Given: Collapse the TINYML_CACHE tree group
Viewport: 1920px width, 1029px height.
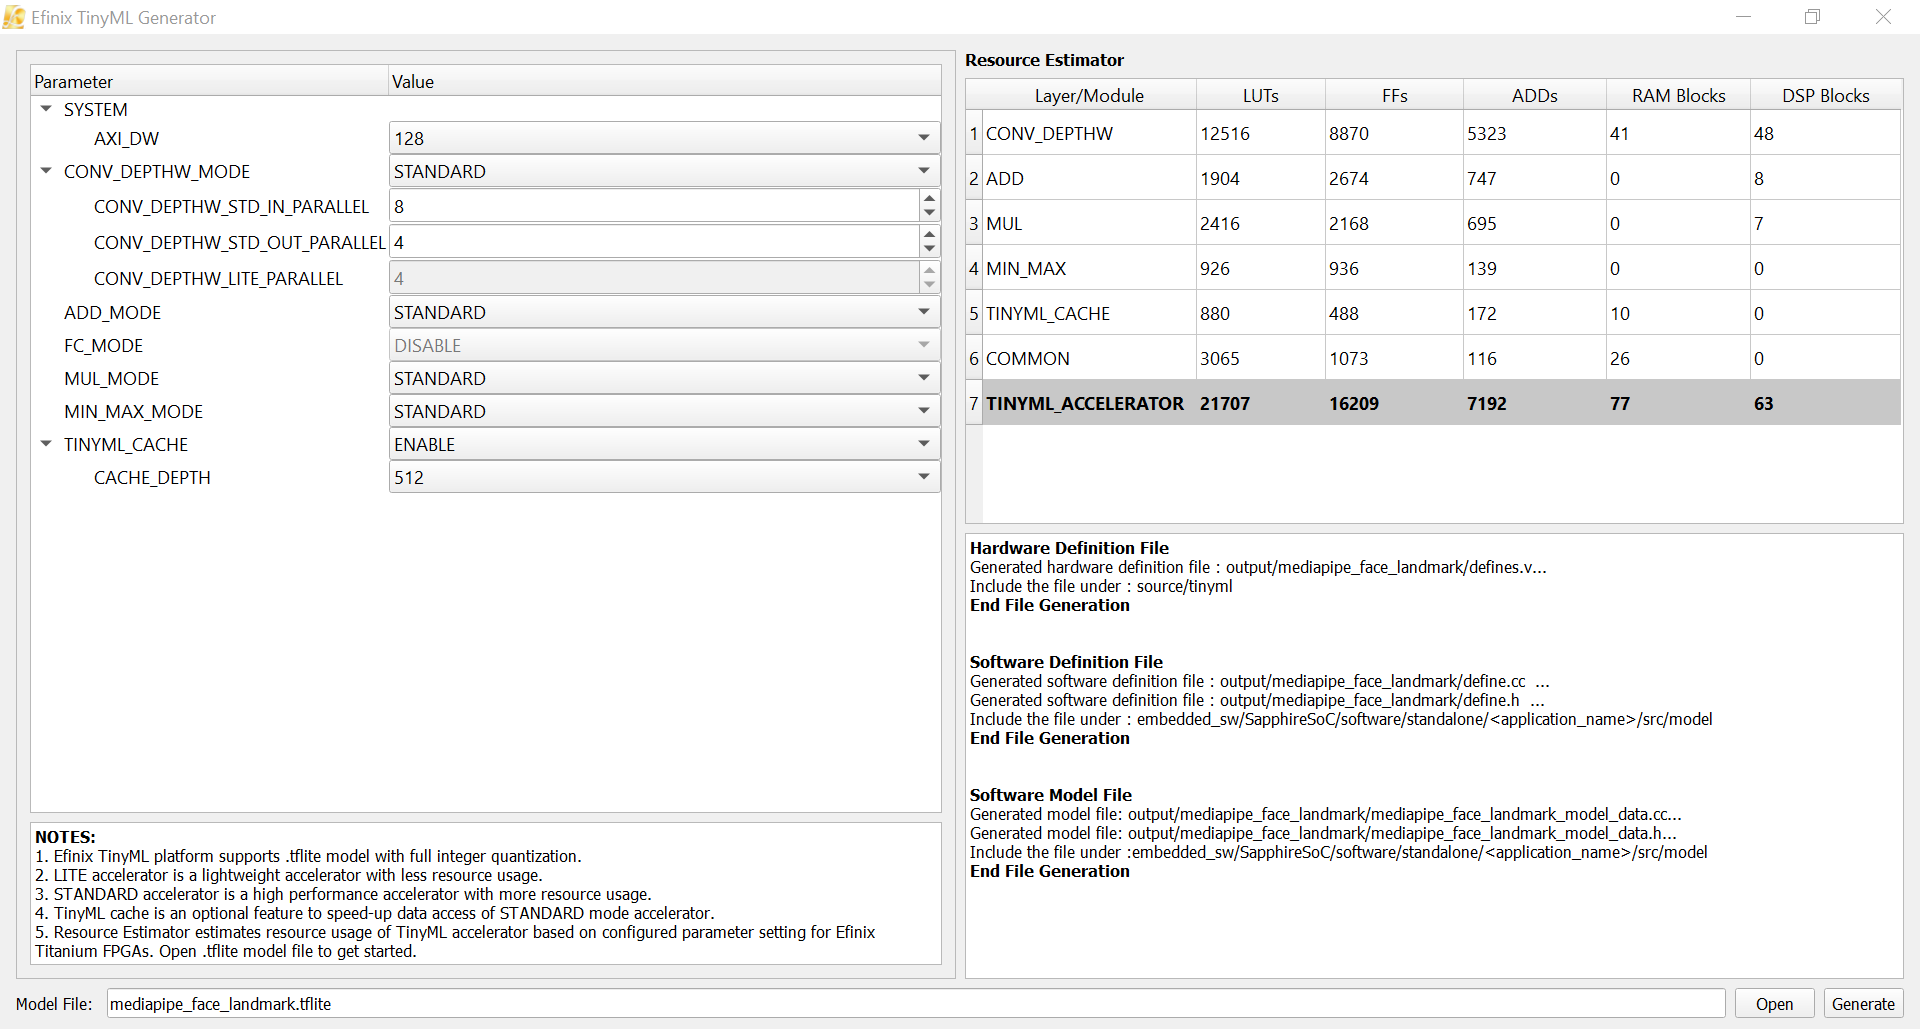Looking at the screenshot, I should 46,444.
